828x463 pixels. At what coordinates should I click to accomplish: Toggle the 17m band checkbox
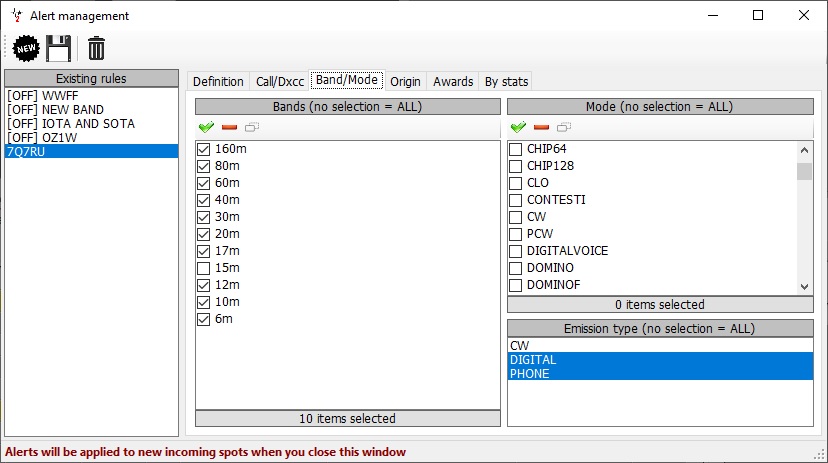(203, 251)
